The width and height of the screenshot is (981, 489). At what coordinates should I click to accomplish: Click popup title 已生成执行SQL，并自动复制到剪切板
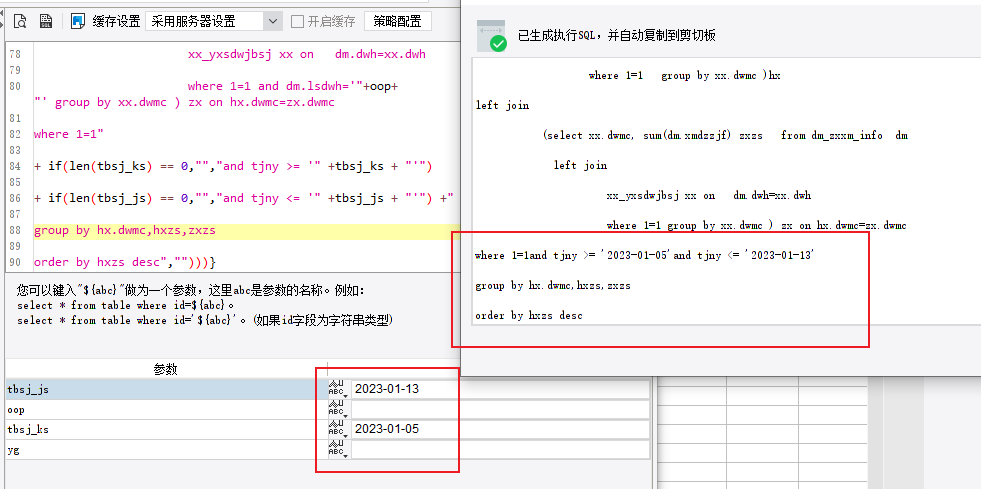click(616, 36)
